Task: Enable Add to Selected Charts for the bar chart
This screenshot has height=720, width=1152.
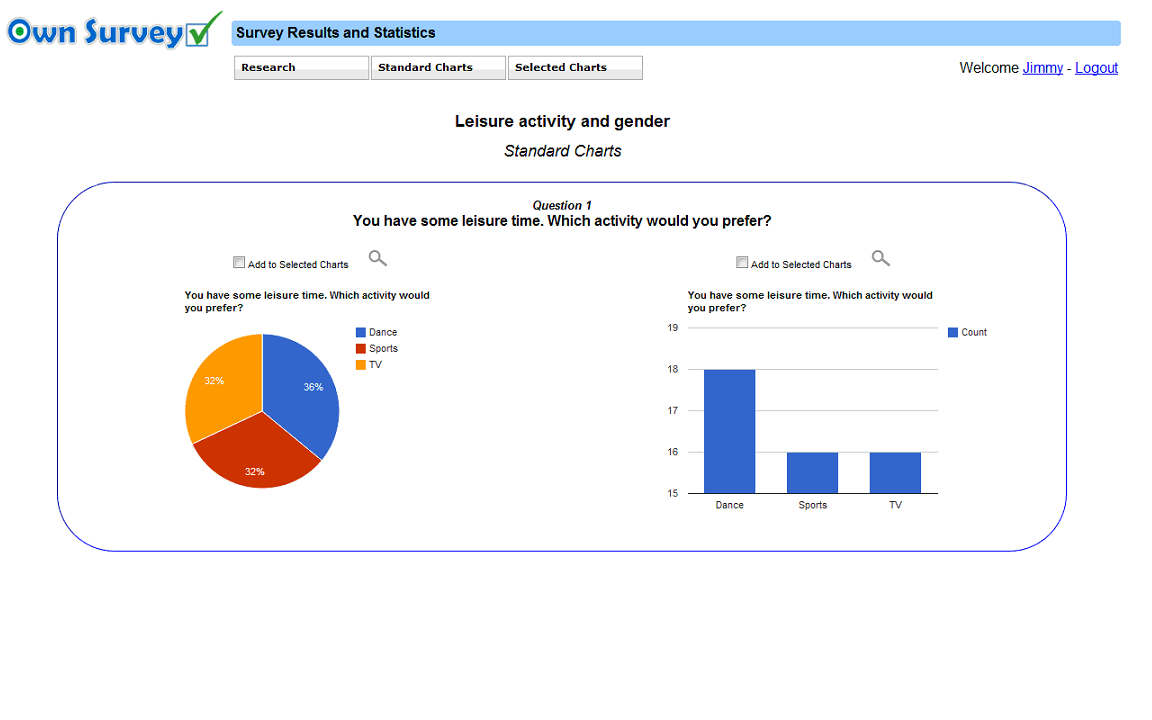Action: pos(742,261)
